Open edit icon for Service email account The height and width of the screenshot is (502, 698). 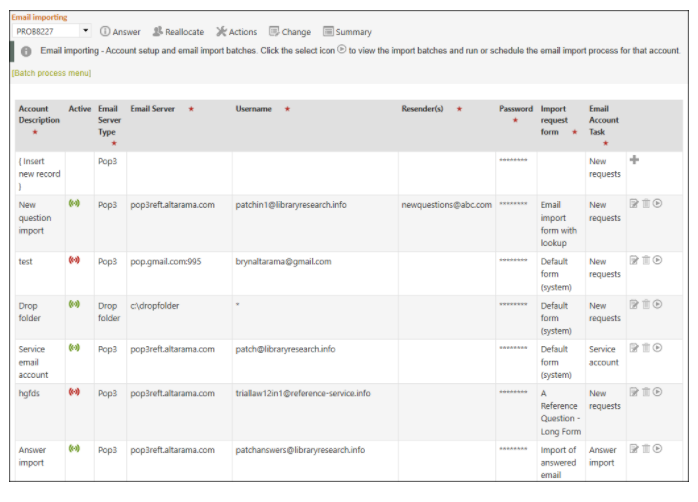point(634,348)
